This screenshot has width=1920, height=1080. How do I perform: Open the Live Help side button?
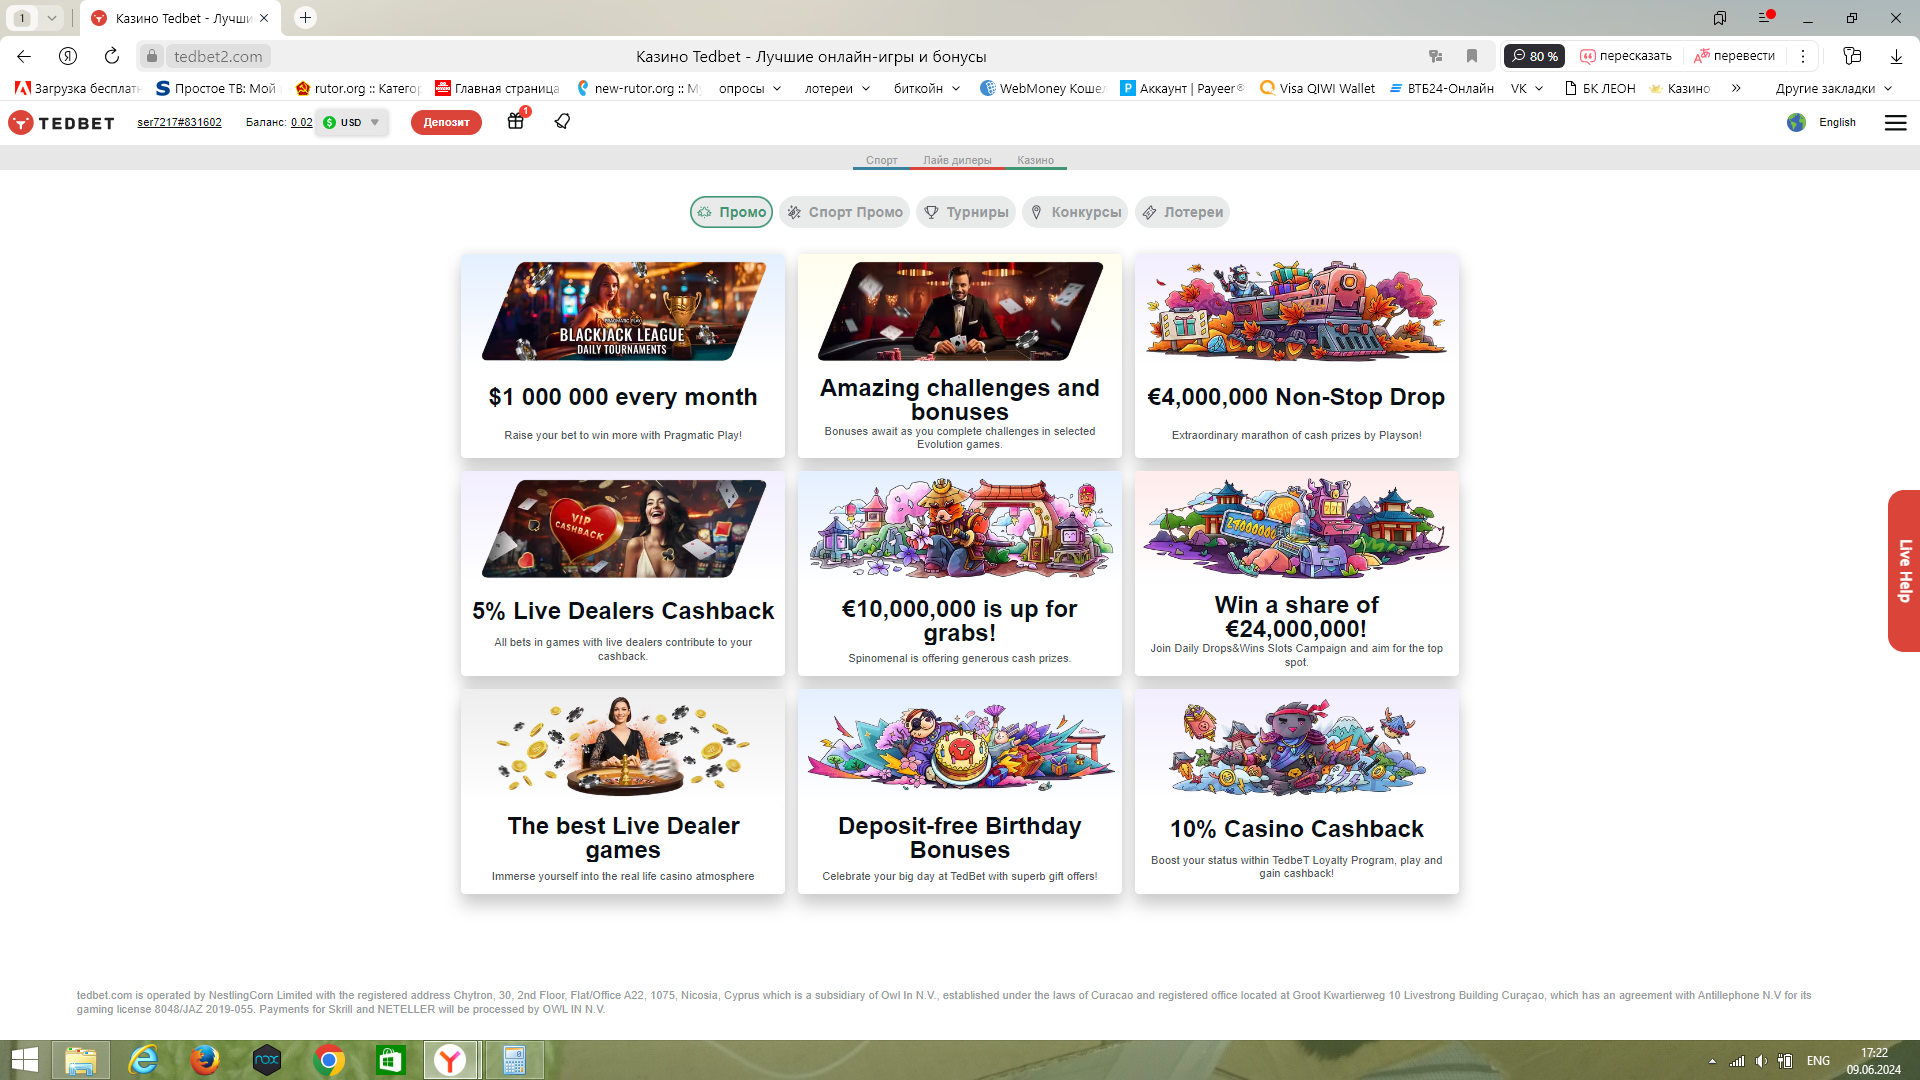[x=1904, y=570]
